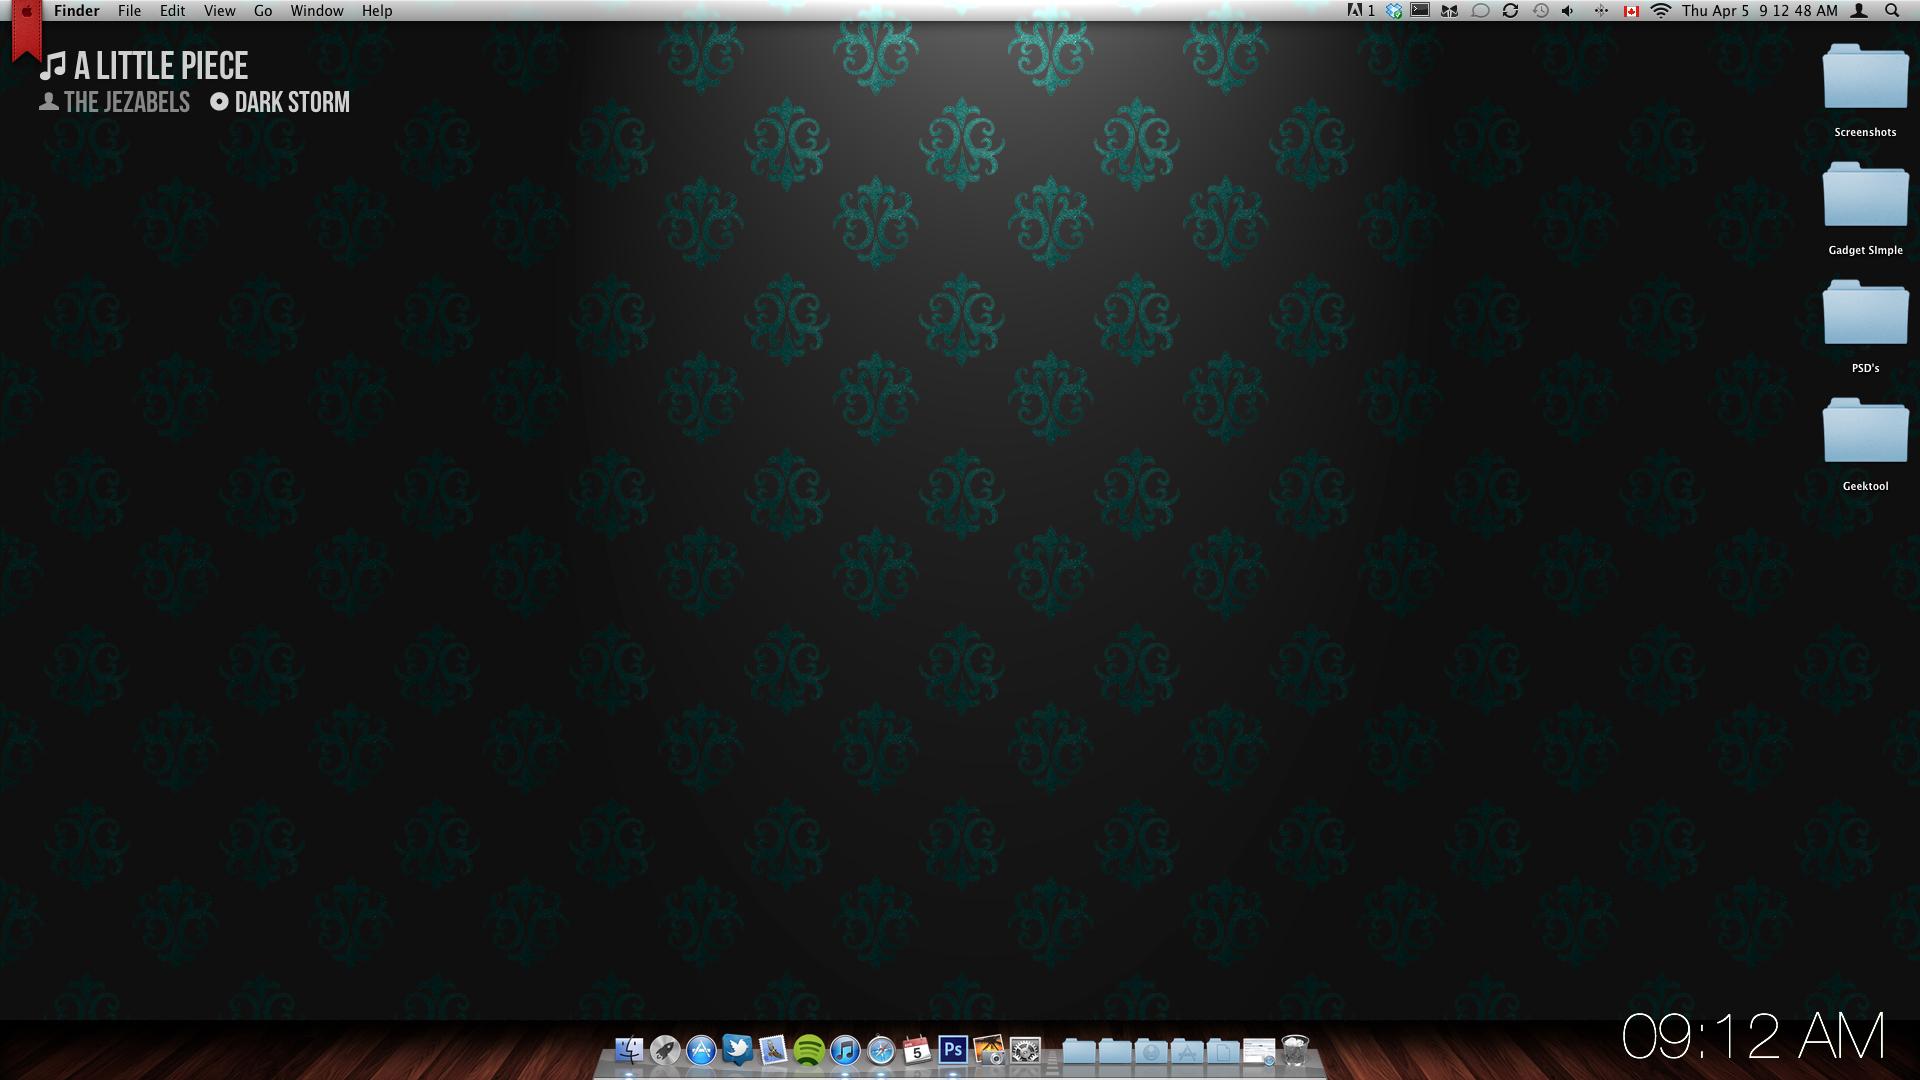
Task: Open Photoshop from the dock
Action: pyautogui.click(x=953, y=1050)
